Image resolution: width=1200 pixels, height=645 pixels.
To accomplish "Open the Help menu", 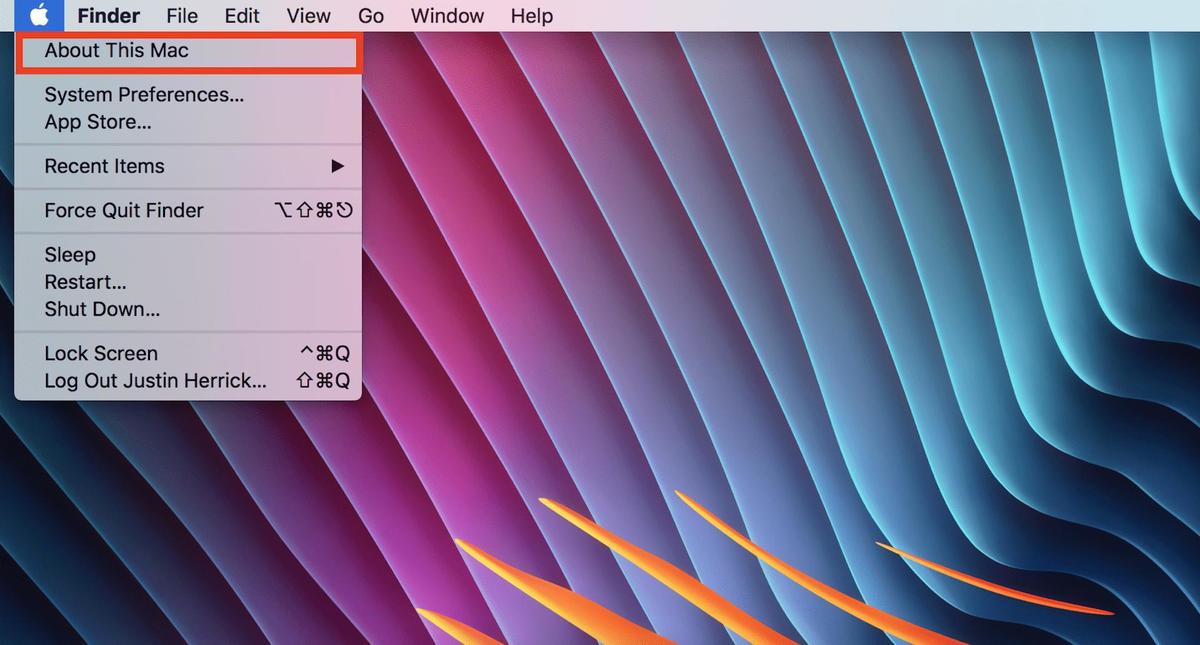I will pyautogui.click(x=531, y=16).
